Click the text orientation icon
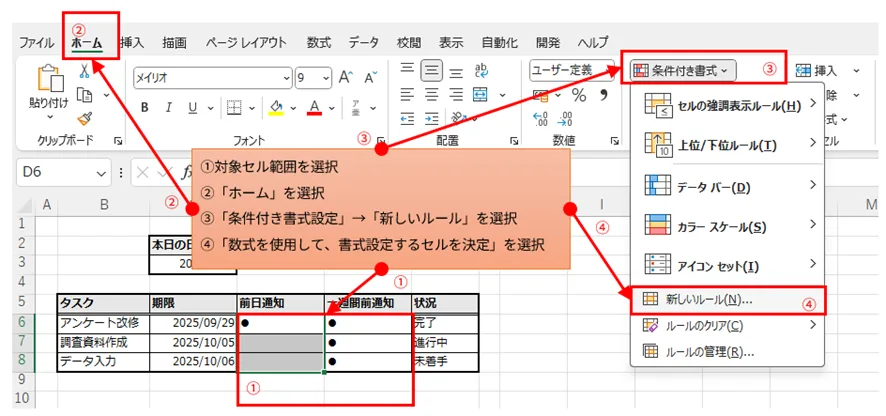 (x=458, y=117)
